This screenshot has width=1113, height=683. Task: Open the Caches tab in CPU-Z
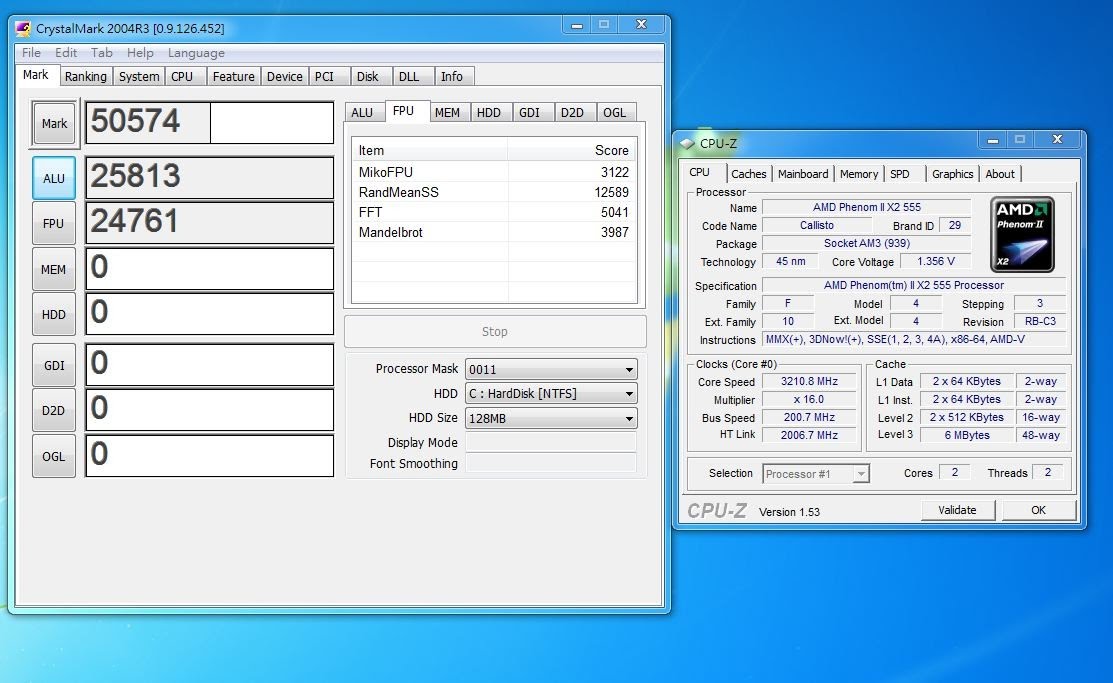click(749, 174)
